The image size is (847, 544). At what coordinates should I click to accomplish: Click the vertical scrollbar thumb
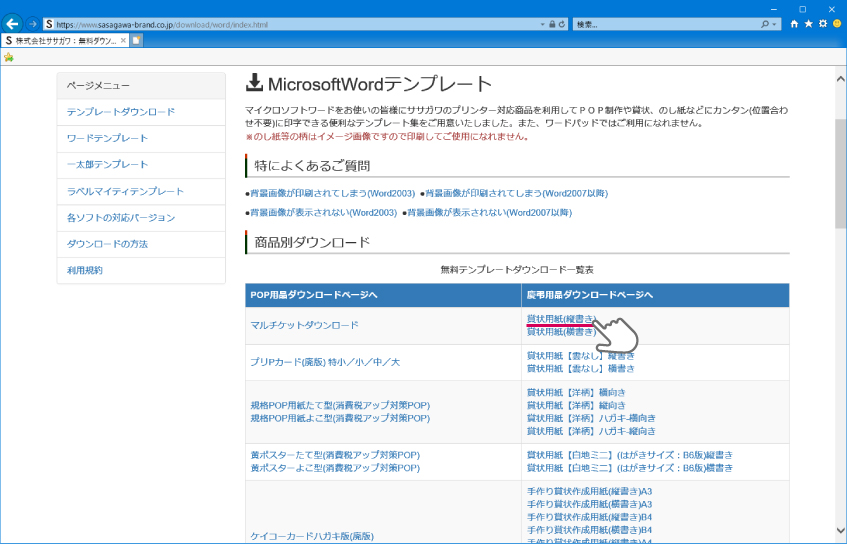click(841, 173)
